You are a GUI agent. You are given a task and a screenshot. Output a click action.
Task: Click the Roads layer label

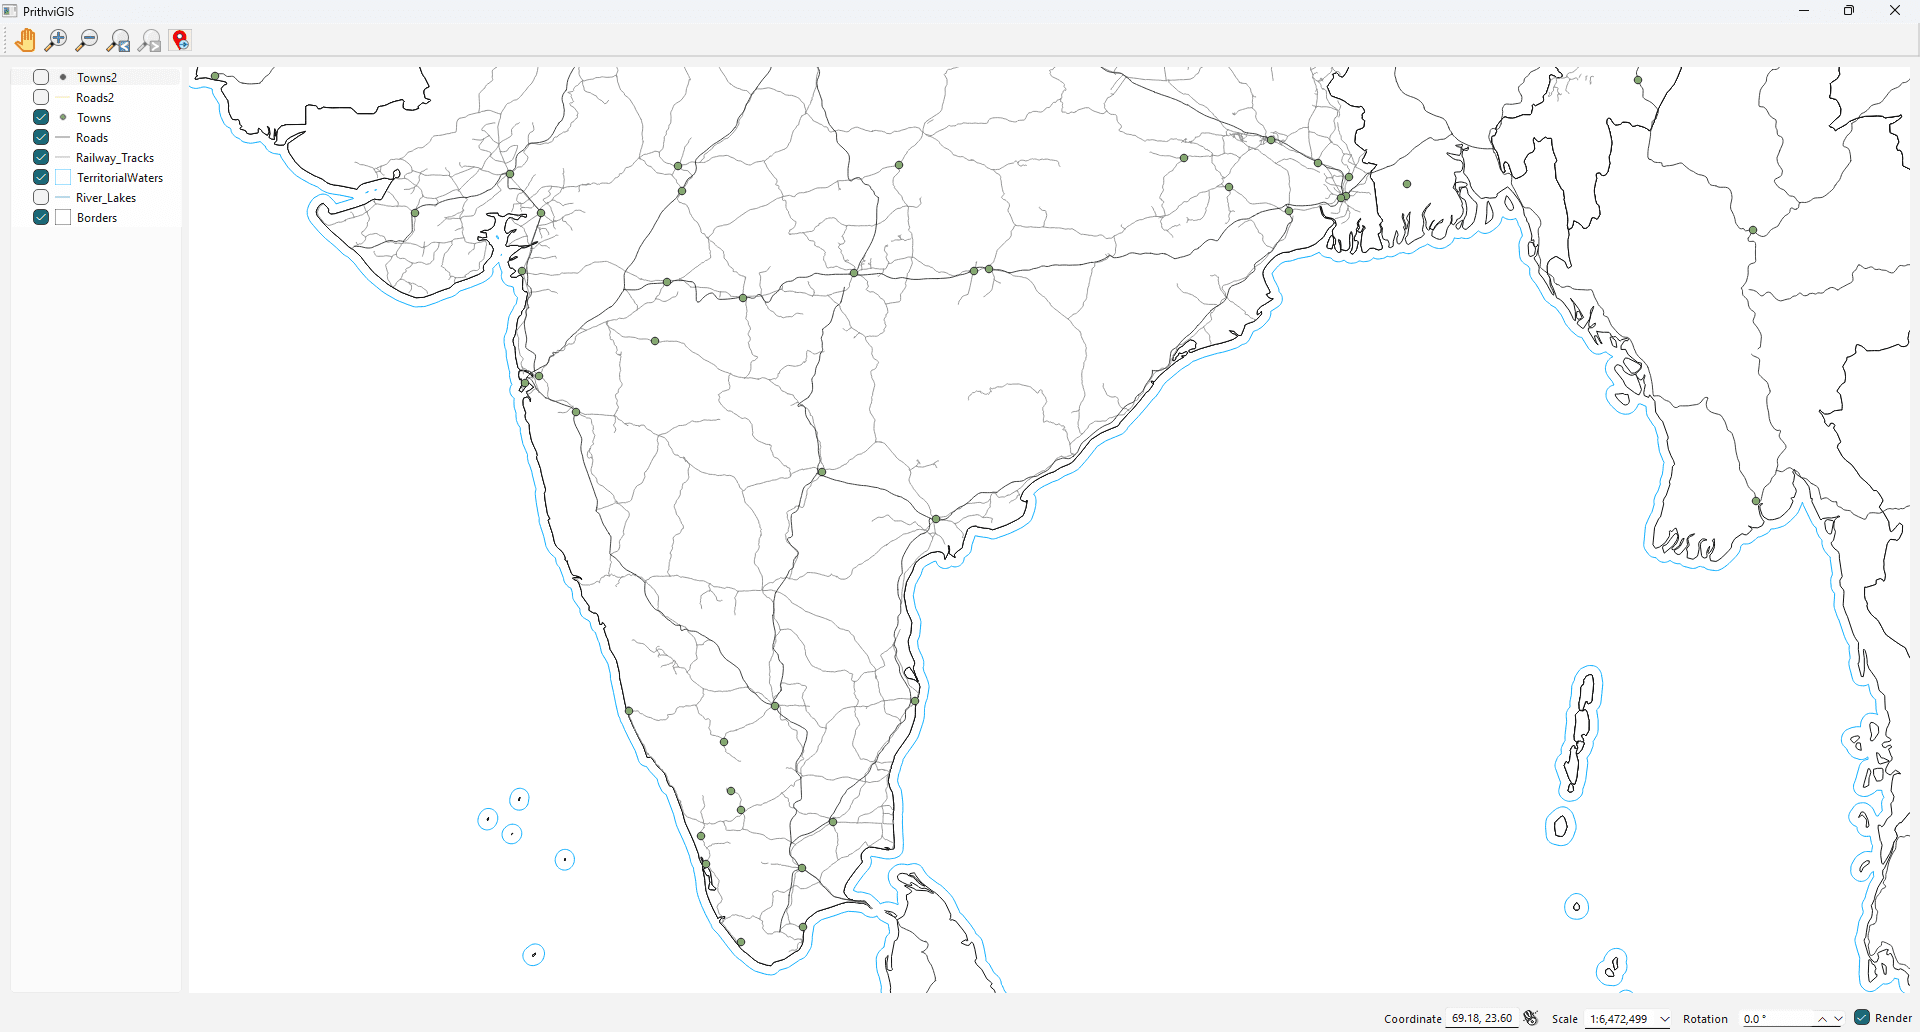(x=92, y=138)
